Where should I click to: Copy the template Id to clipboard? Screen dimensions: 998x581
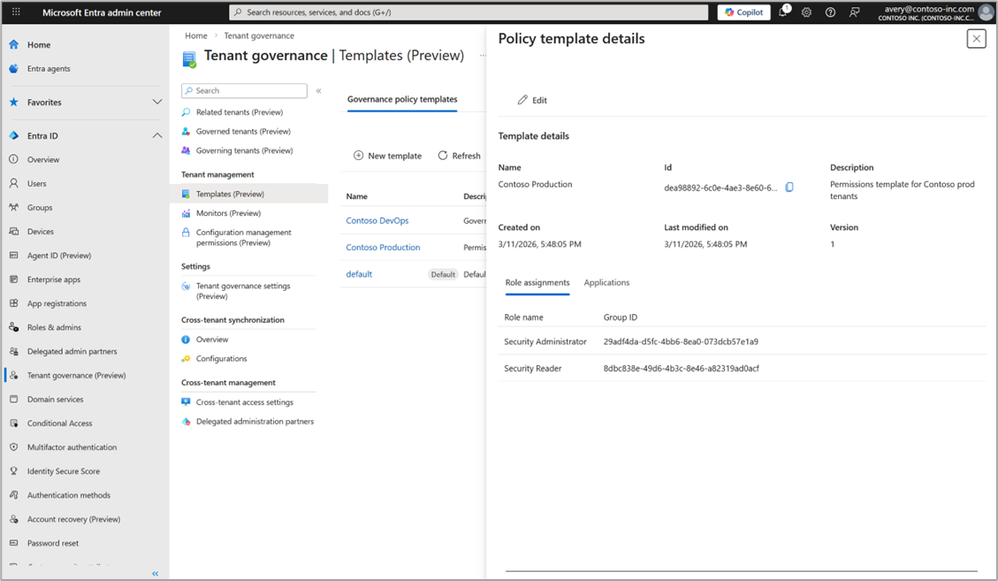[789, 187]
